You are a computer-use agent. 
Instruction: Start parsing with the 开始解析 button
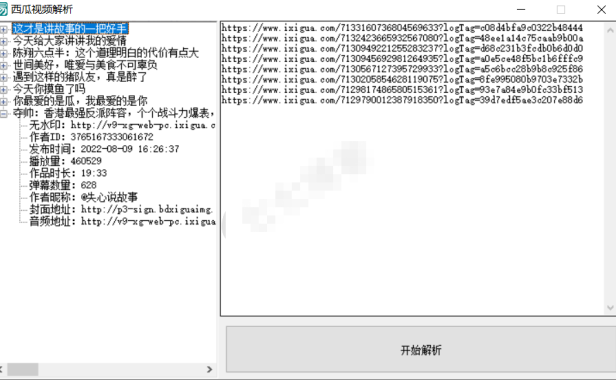(x=421, y=350)
